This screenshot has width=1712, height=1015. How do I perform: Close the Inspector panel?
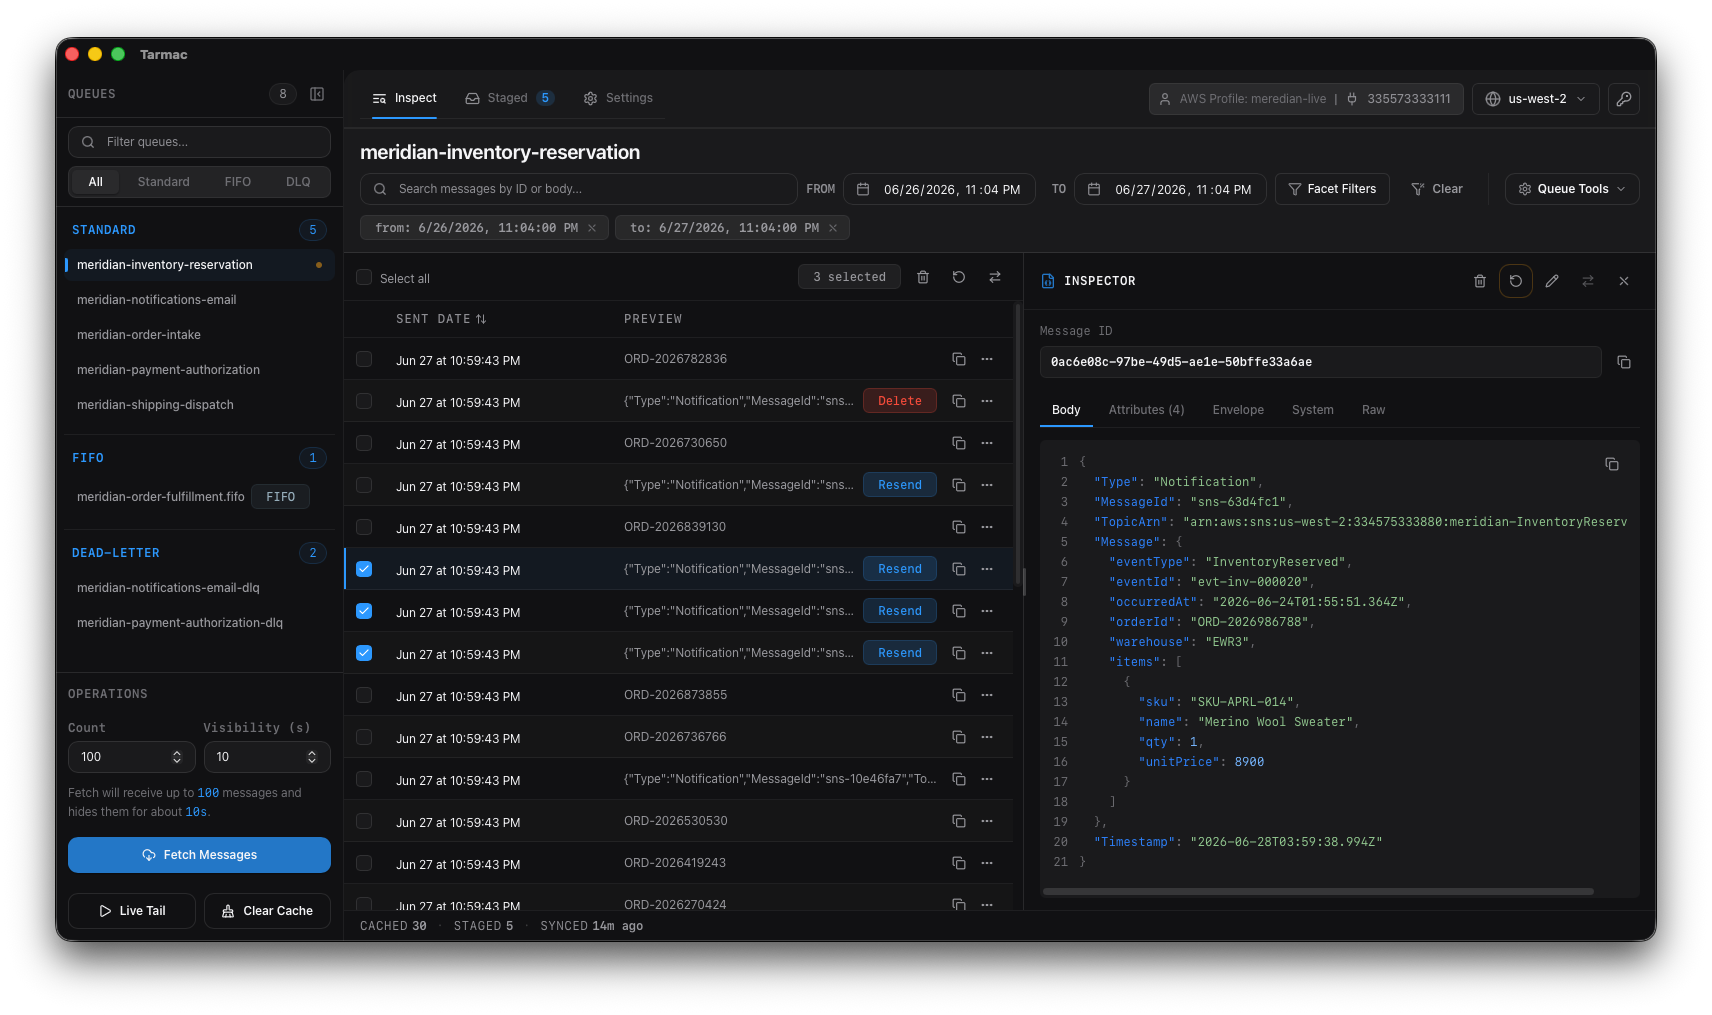(1624, 281)
